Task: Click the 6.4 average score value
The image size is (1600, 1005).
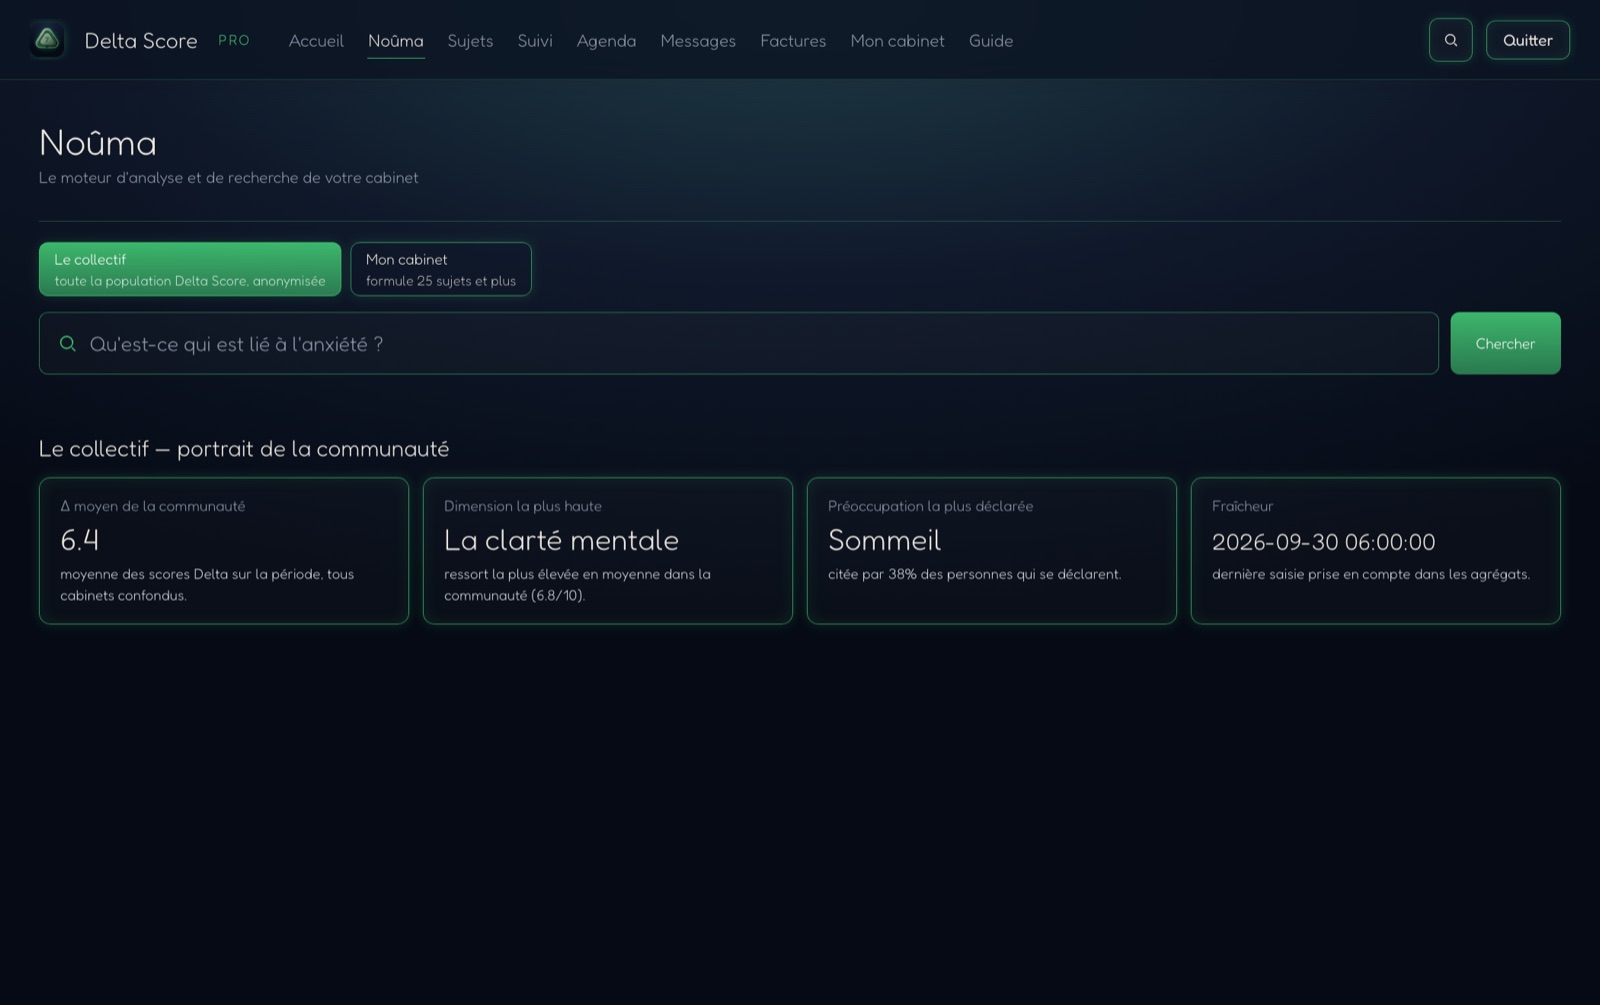Action: point(79,541)
